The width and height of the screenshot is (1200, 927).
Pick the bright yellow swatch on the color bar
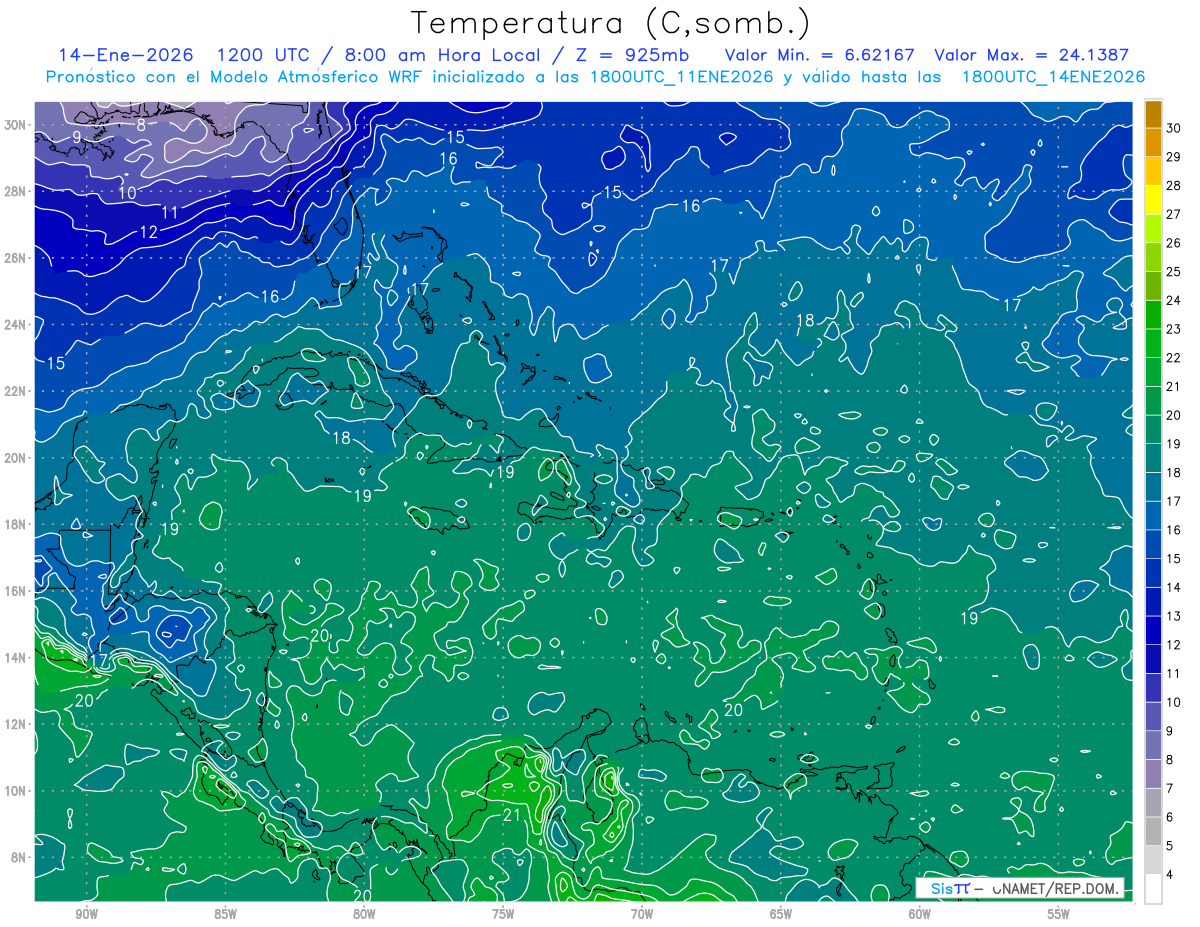(1153, 200)
